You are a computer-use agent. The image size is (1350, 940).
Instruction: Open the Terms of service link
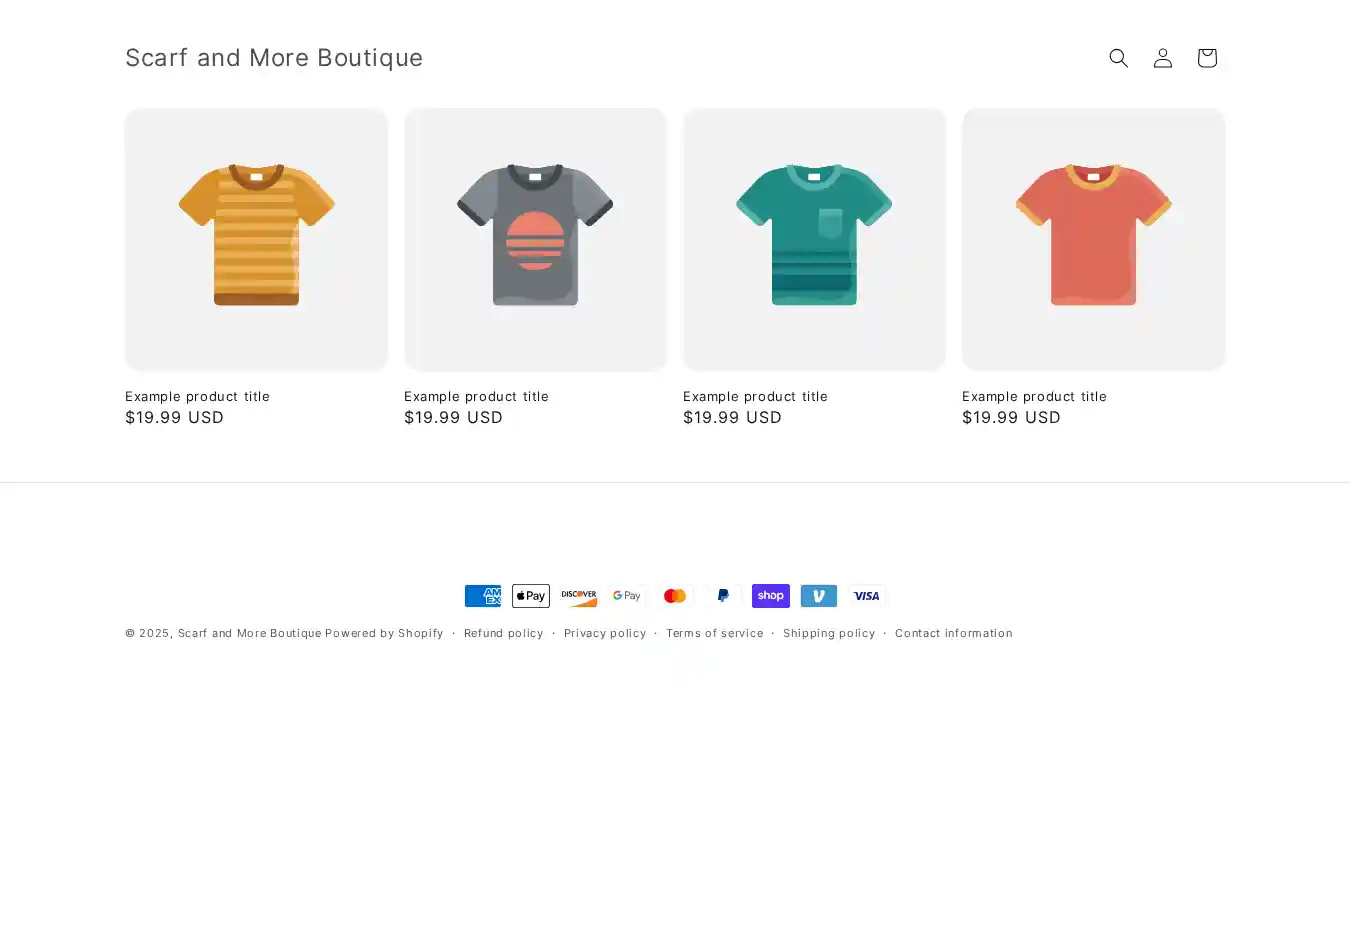714,633
